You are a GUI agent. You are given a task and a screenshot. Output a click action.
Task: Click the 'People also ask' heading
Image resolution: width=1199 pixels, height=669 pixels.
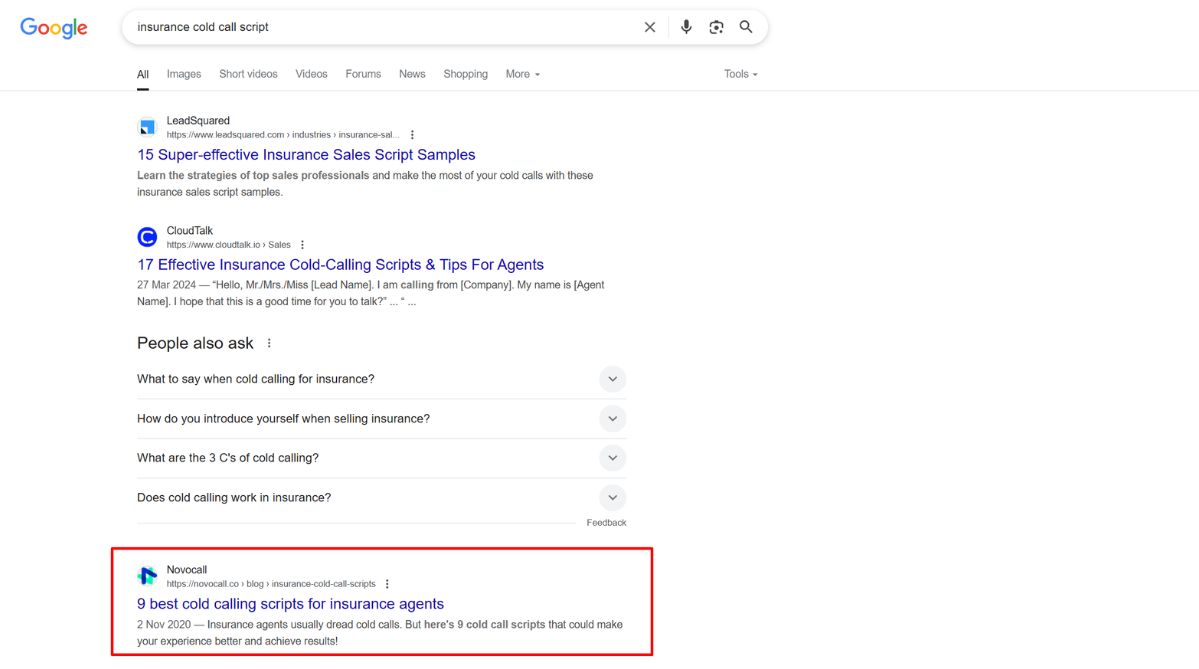(x=195, y=343)
